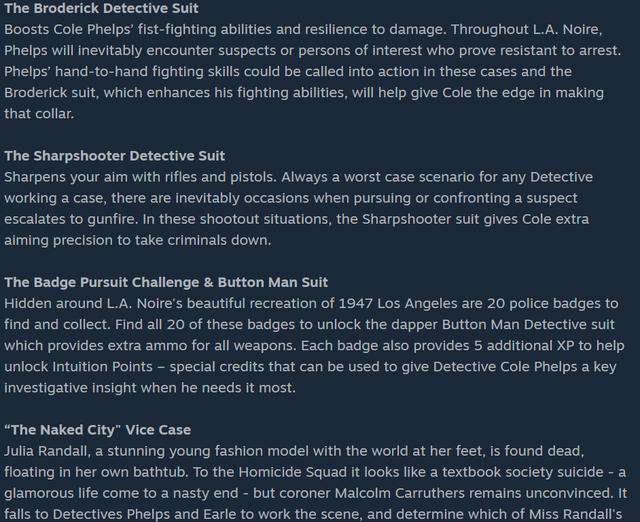Click the line starting "Sharpens your aim with rifles"

tap(298, 177)
